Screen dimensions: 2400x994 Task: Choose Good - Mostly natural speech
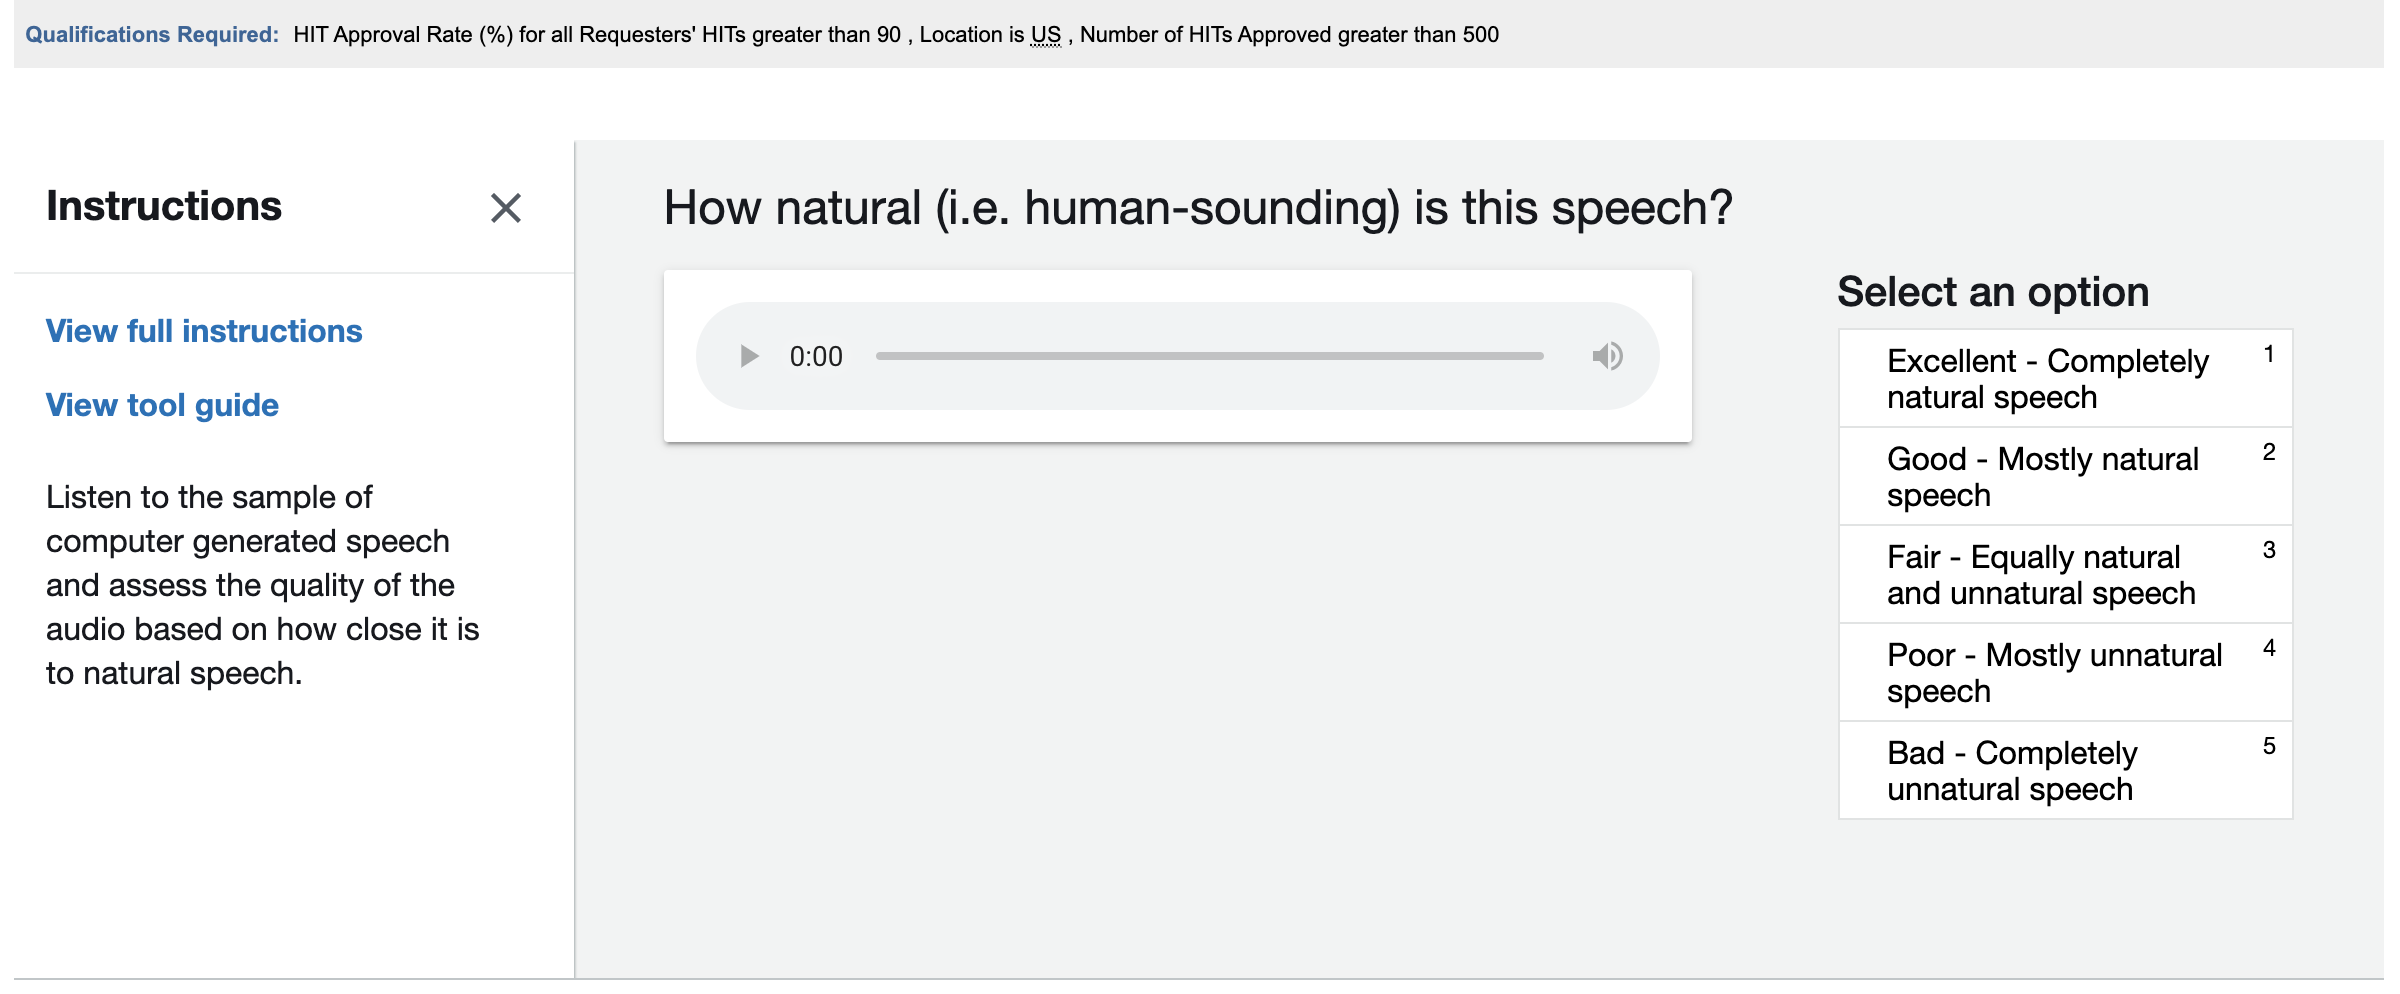coord(2064,477)
